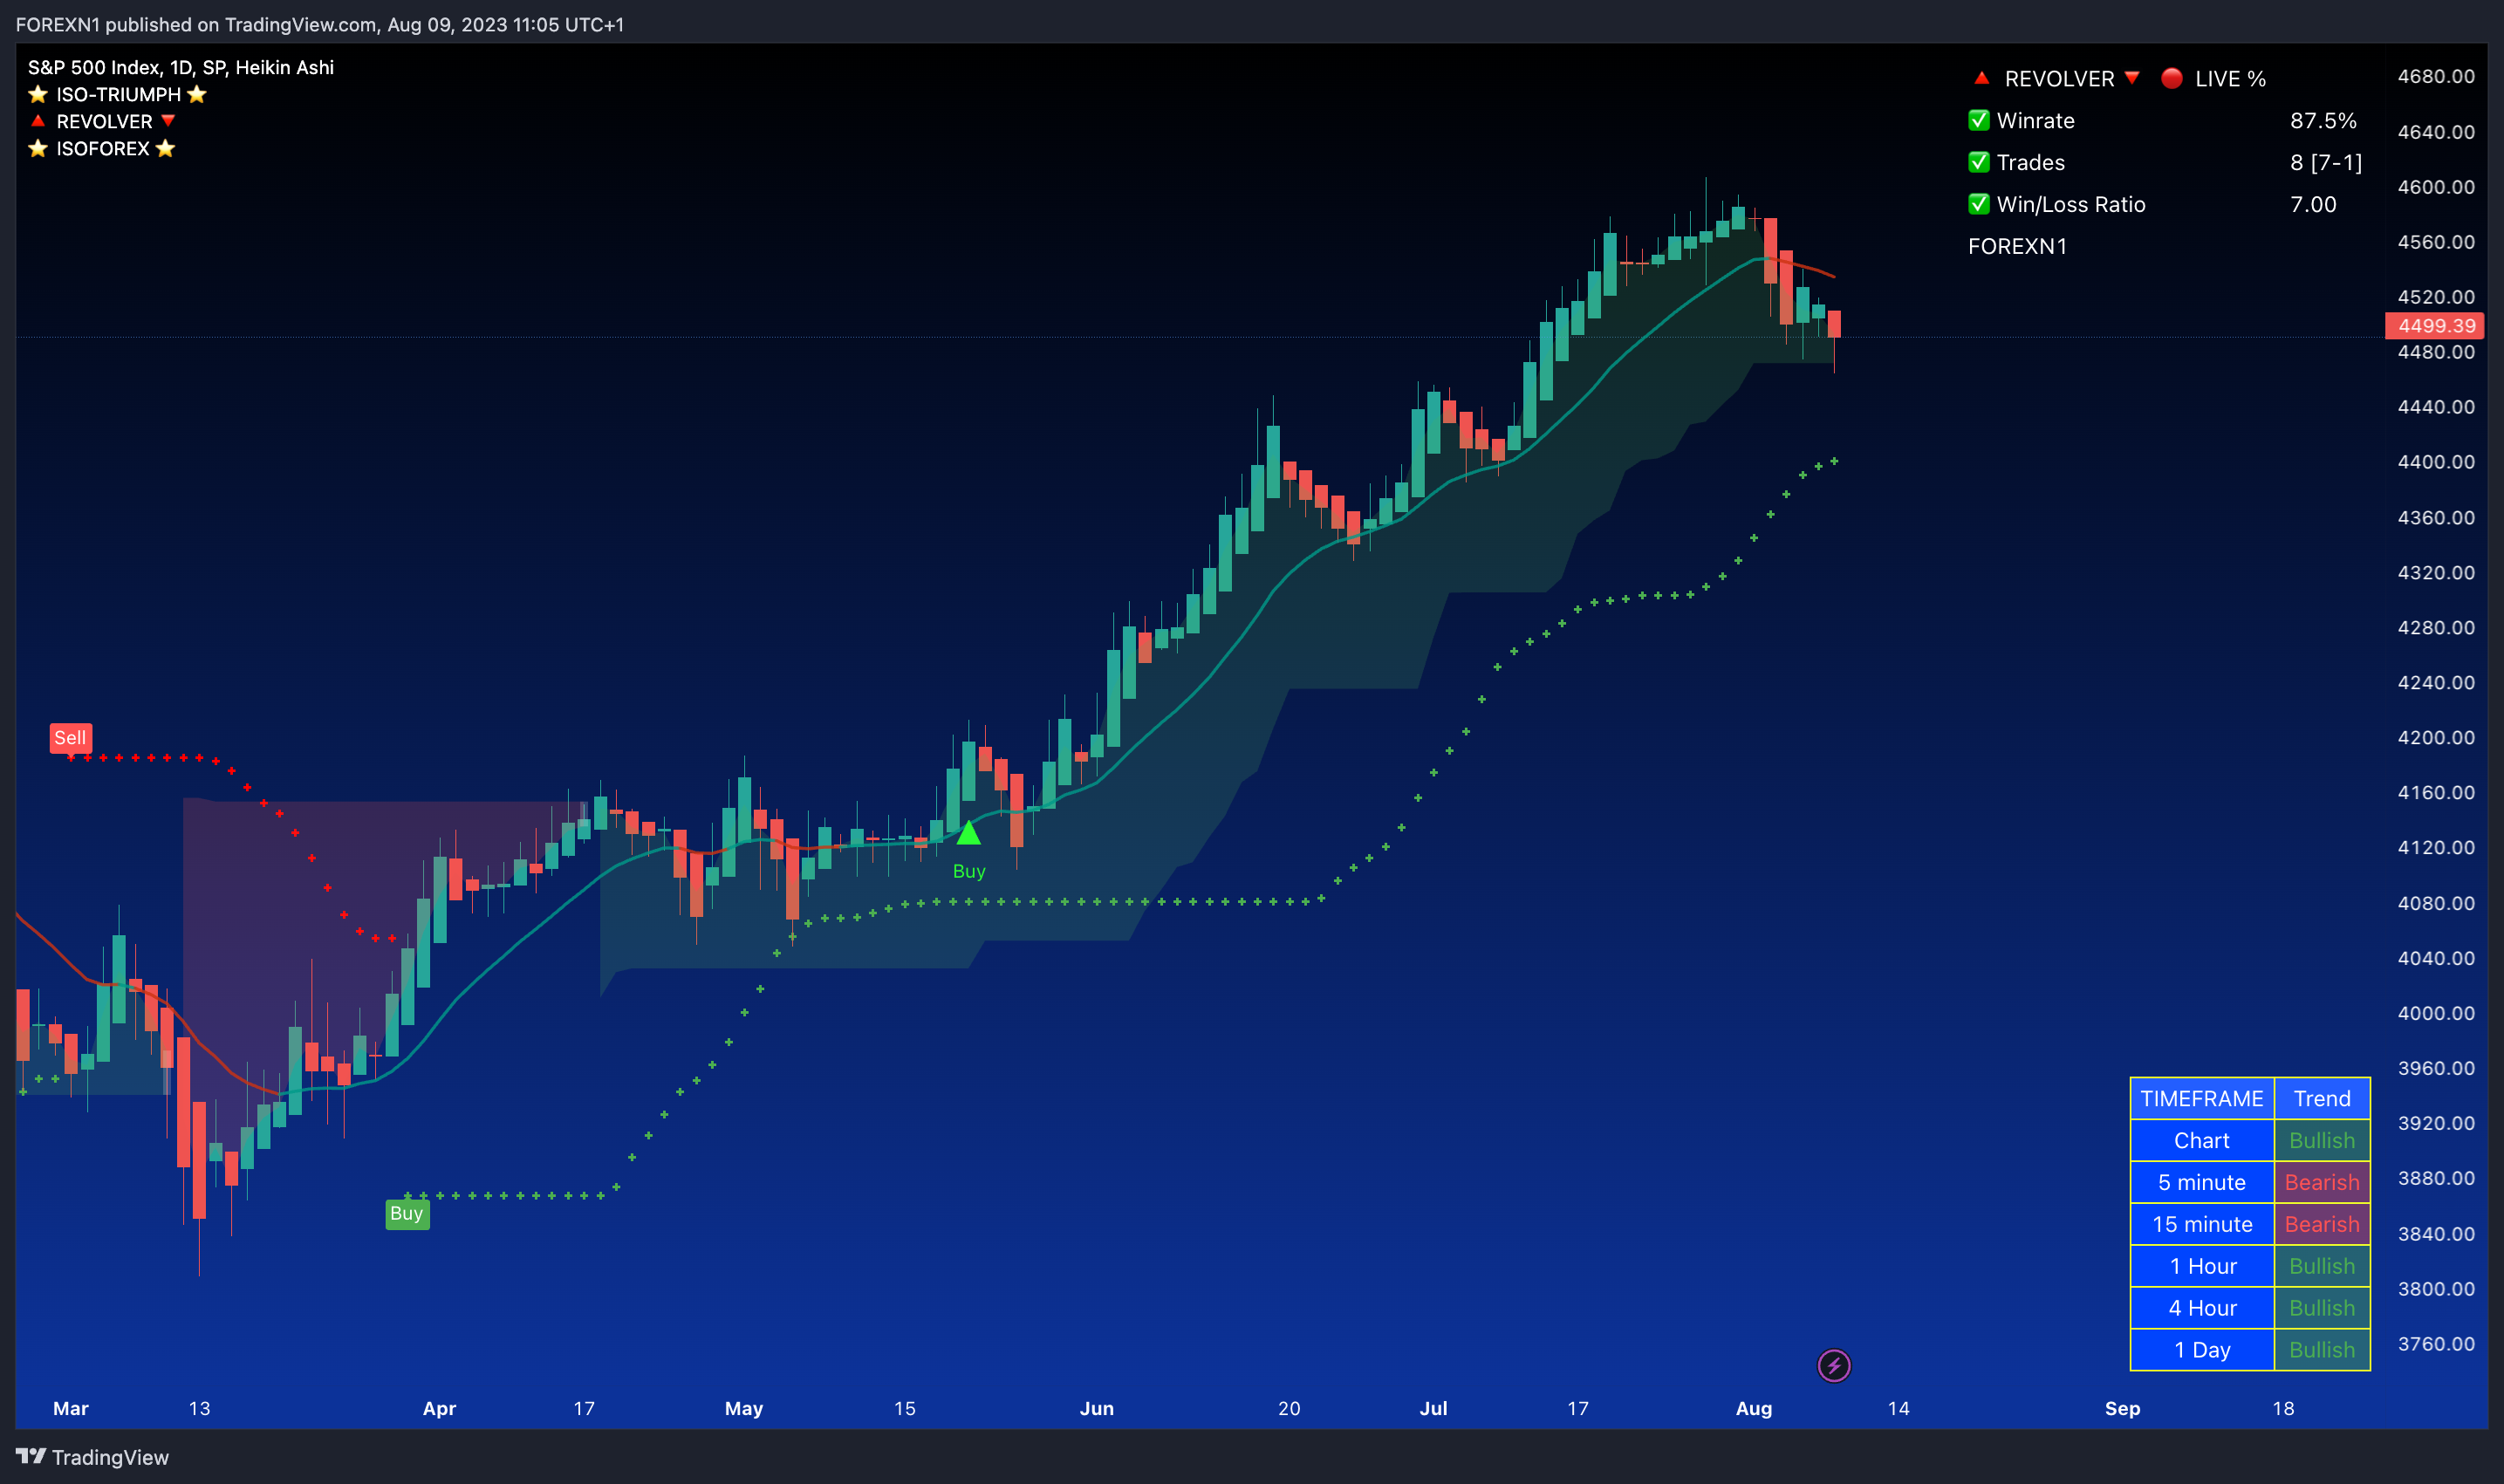The height and width of the screenshot is (1484, 2504).
Task: Click the red LIVE % circle indicator
Action: (x=2171, y=78)
